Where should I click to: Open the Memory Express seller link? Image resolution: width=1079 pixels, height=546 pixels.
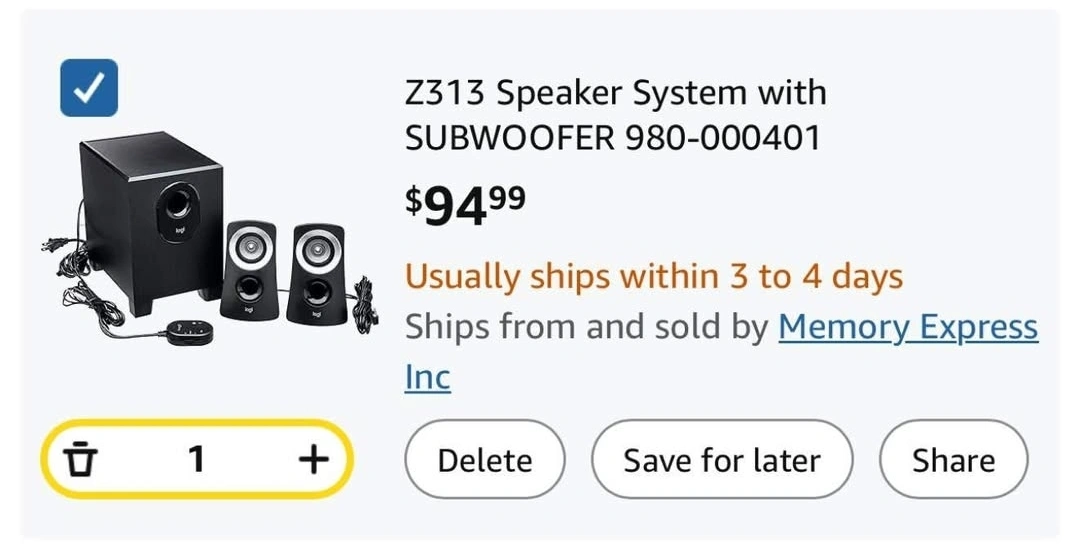click(907, 327)
